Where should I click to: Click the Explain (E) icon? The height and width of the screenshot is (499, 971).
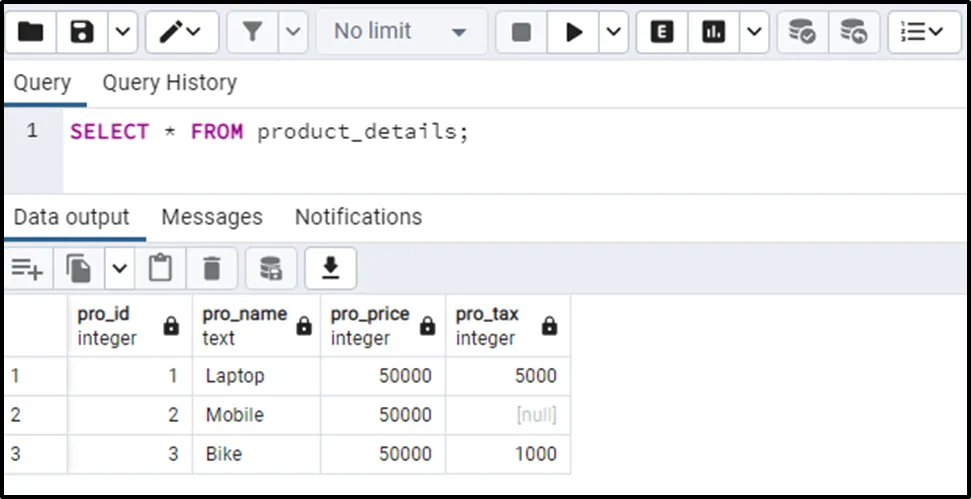(661, 32)
